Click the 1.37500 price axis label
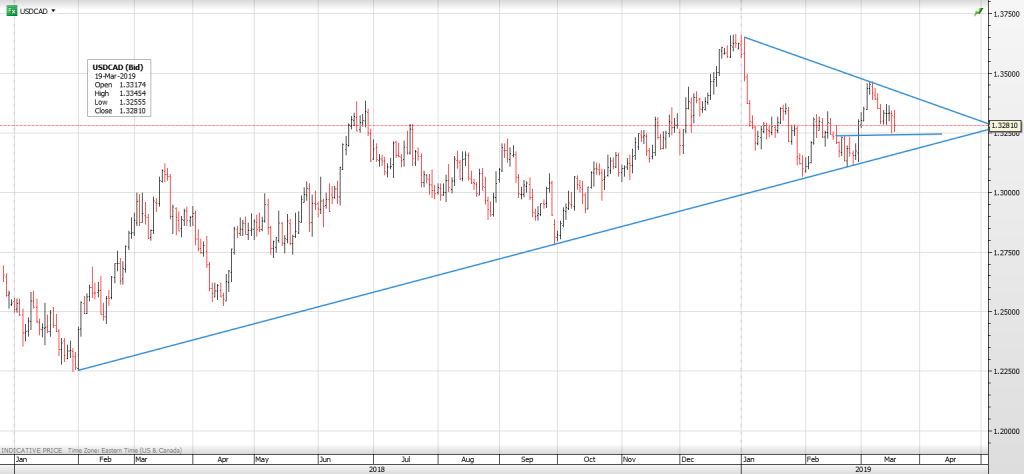Screen dimensions: 1024x474 (x=1006, y=14)
